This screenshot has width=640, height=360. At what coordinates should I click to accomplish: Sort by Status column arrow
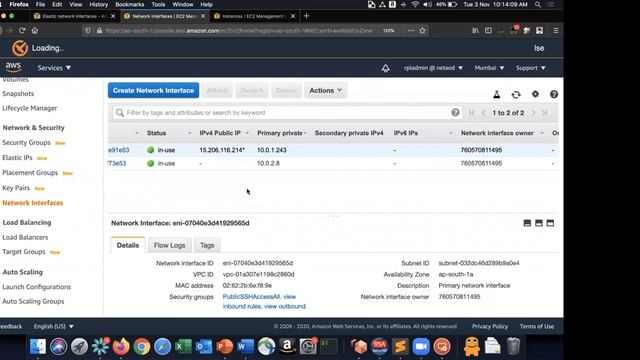pyautogui.click(x=189, y=133)
